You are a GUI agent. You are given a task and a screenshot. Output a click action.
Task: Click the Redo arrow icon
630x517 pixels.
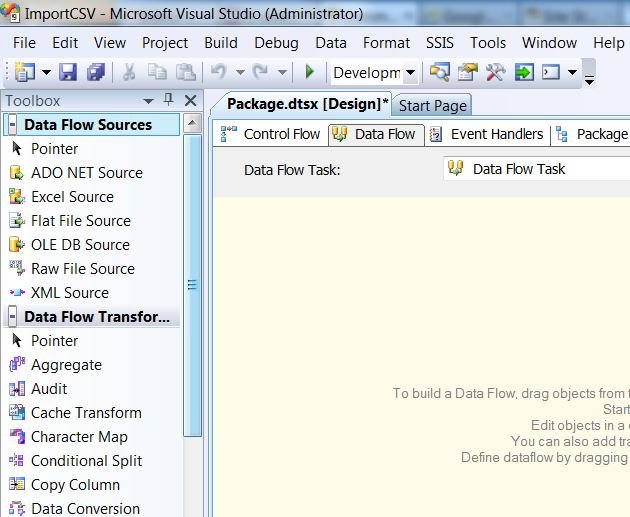[260, 72]
